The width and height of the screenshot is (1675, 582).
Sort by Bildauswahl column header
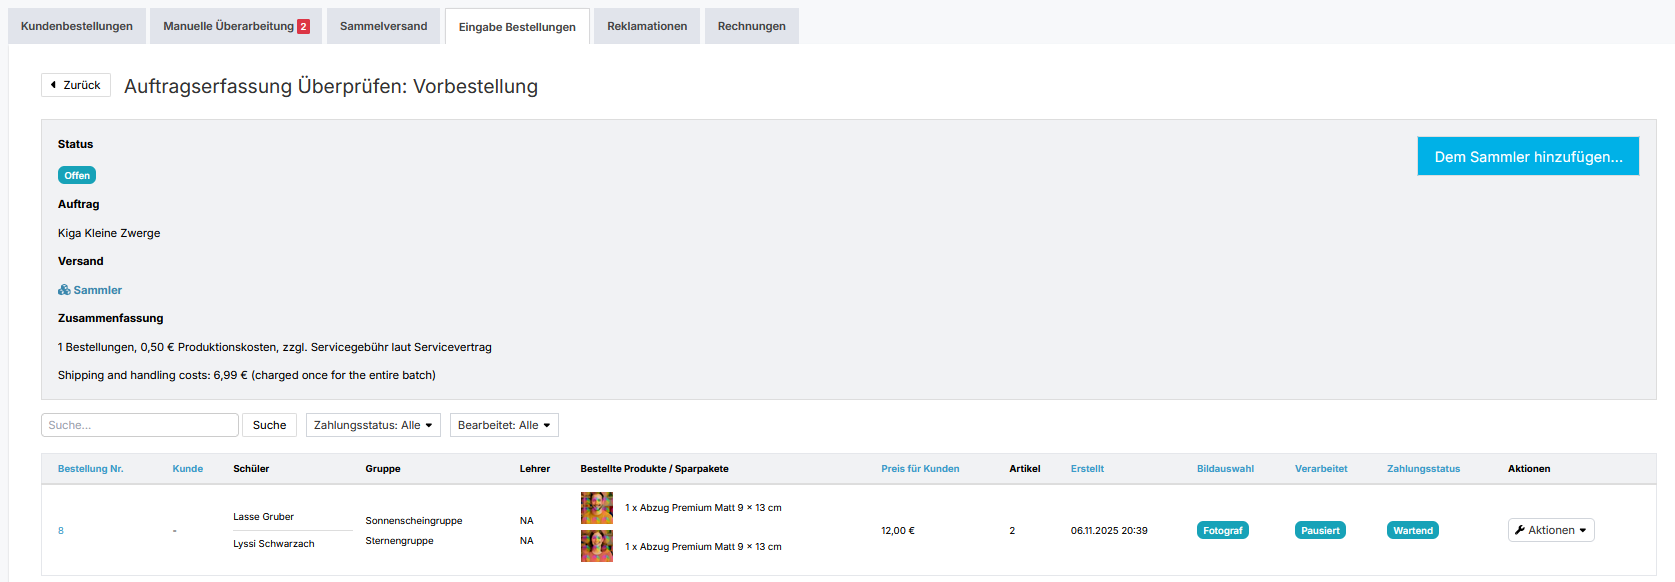1225,468
